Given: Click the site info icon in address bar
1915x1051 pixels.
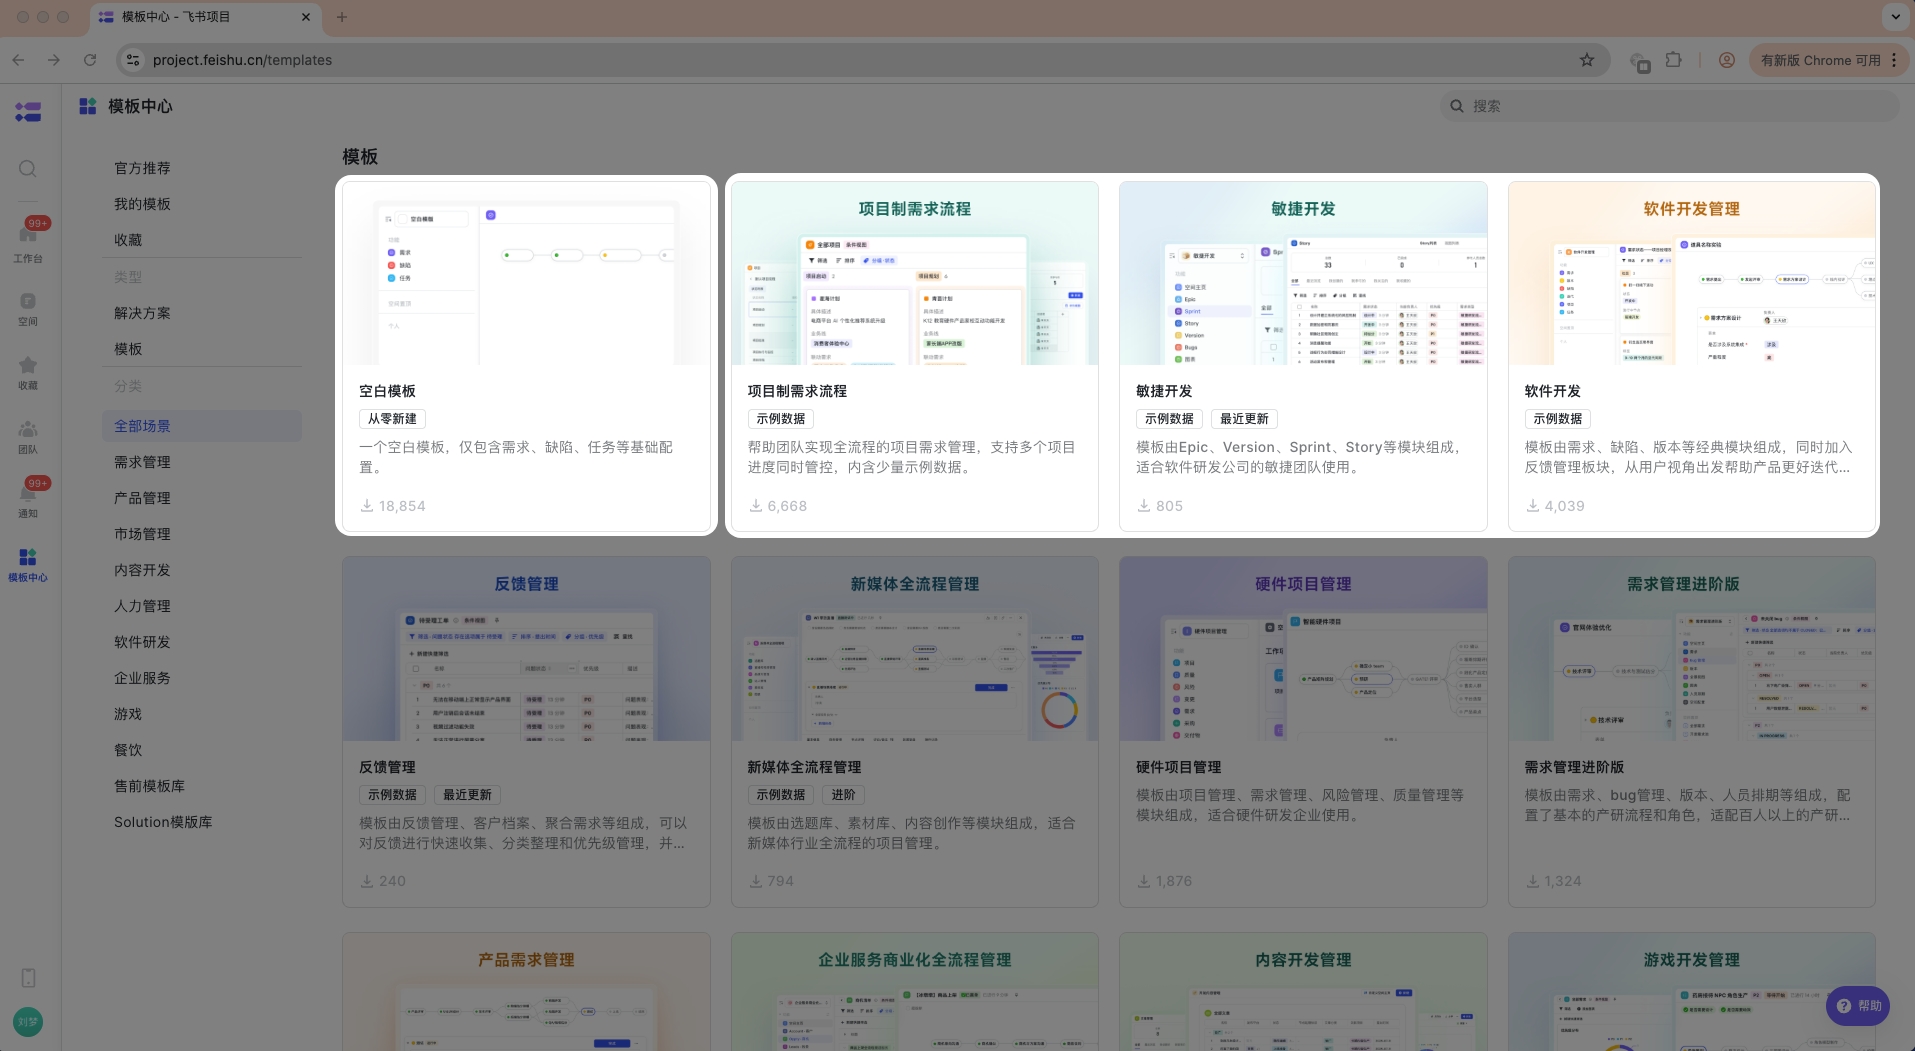Looking at the screenshot, I should click(x=133, y=60).
